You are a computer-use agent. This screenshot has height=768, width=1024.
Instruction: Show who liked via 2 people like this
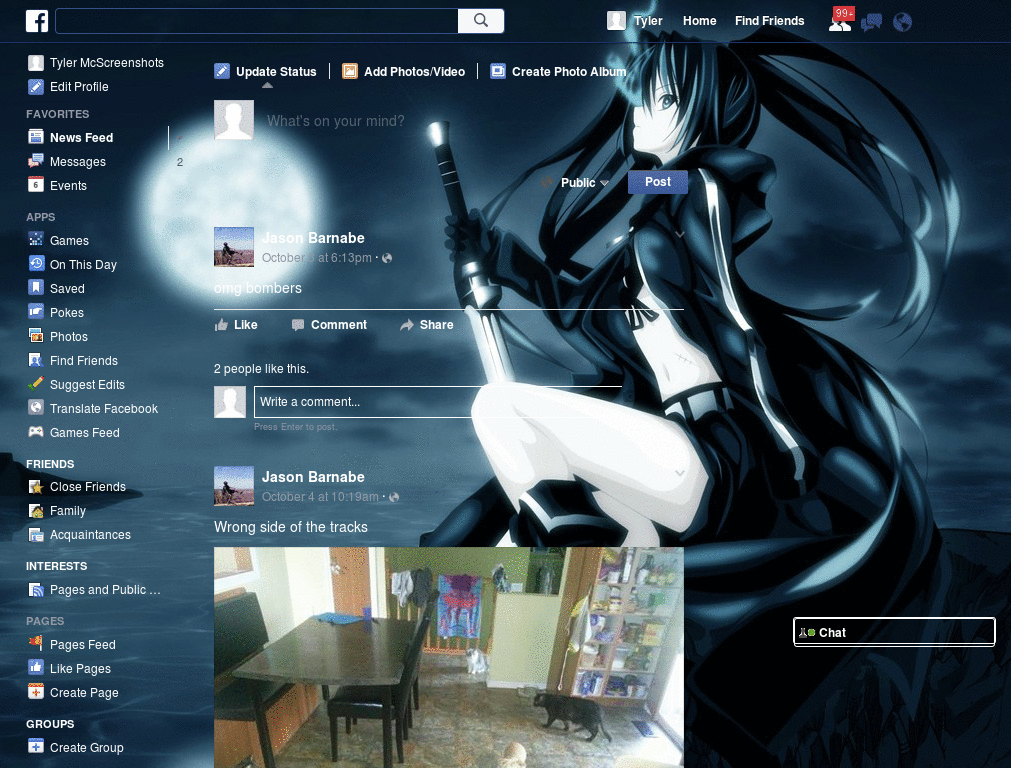(x=261, y=368)
